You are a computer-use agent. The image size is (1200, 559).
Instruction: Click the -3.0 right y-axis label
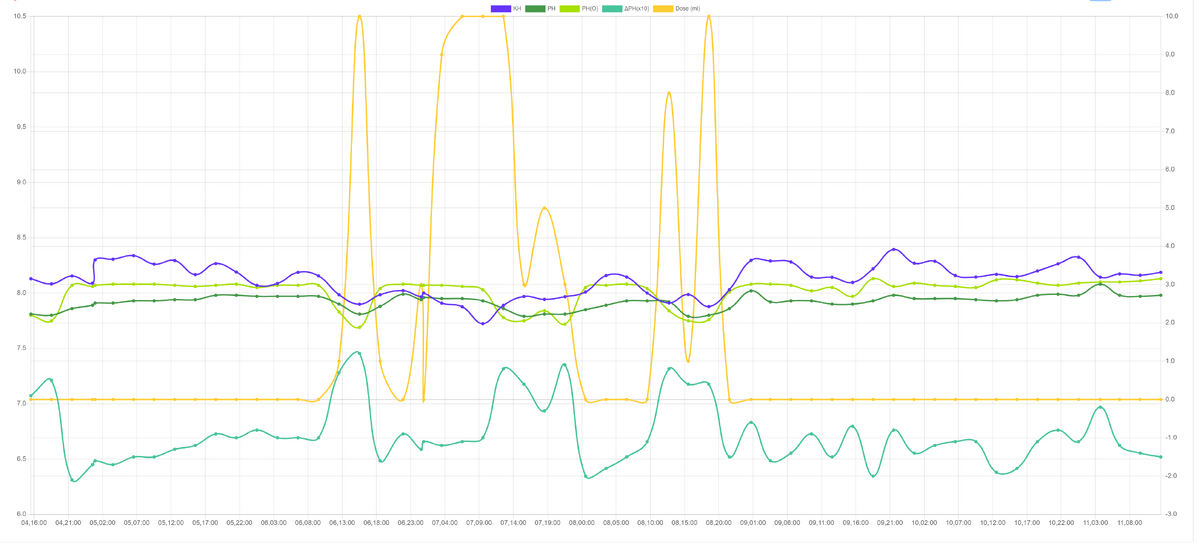coord(1172,514)
